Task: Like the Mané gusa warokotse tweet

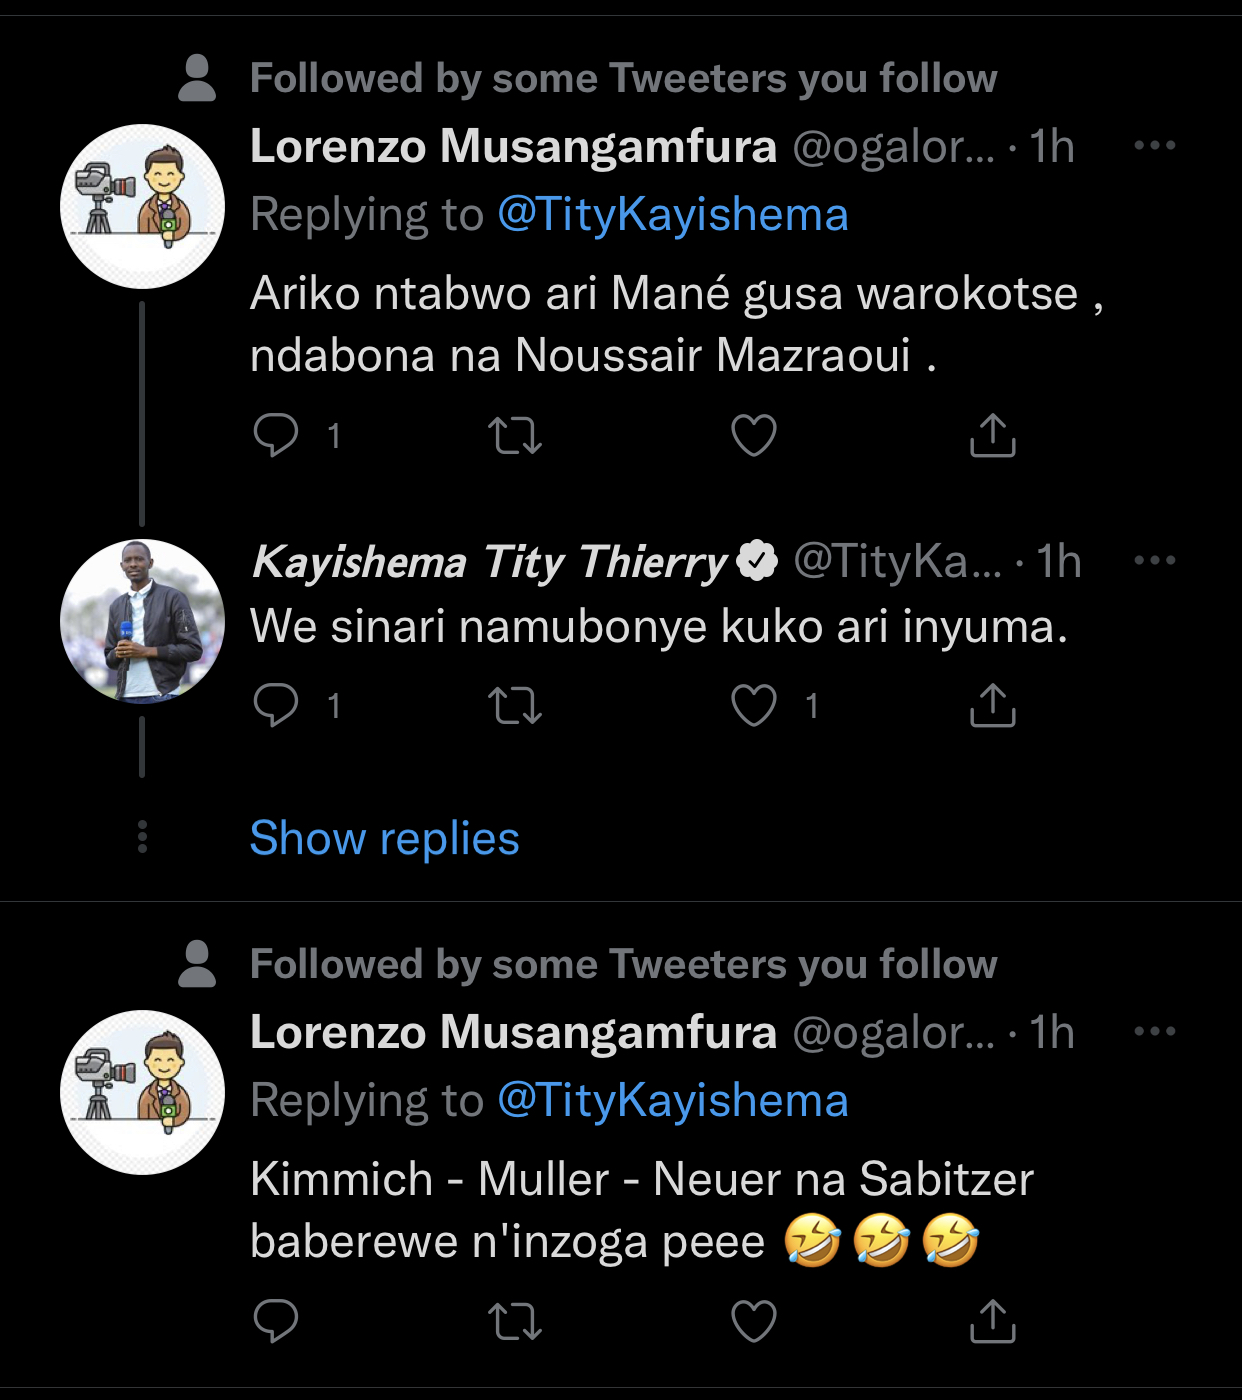Action: tap(753, 435)
